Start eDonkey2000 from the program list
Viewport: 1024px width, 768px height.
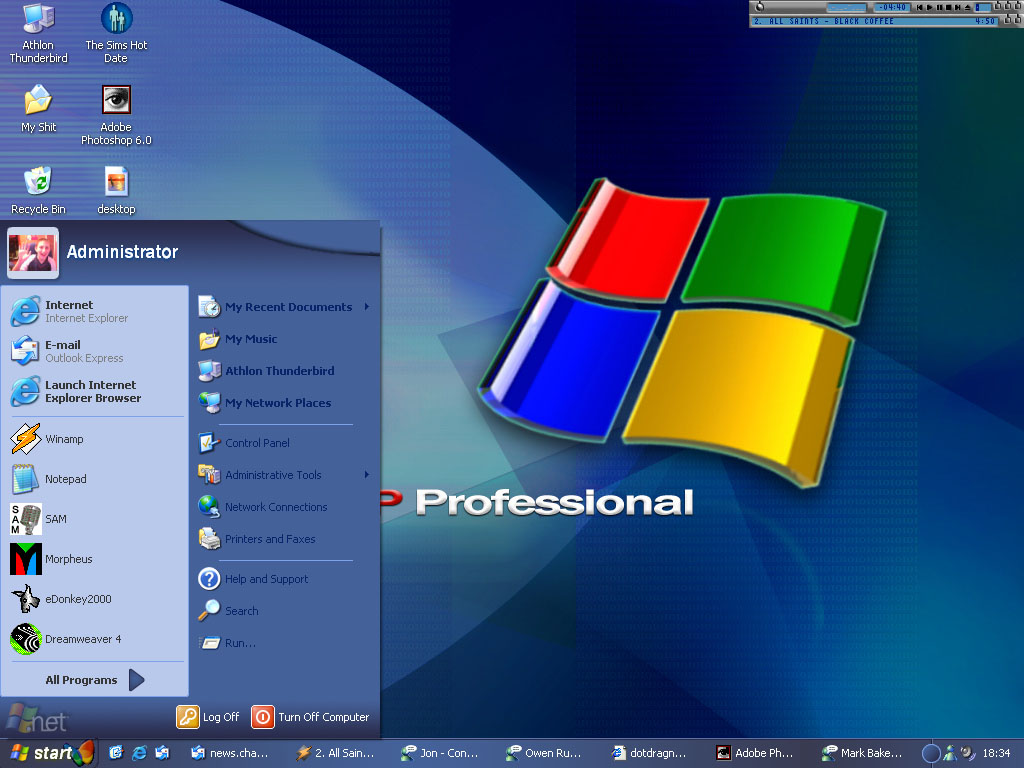78,599
